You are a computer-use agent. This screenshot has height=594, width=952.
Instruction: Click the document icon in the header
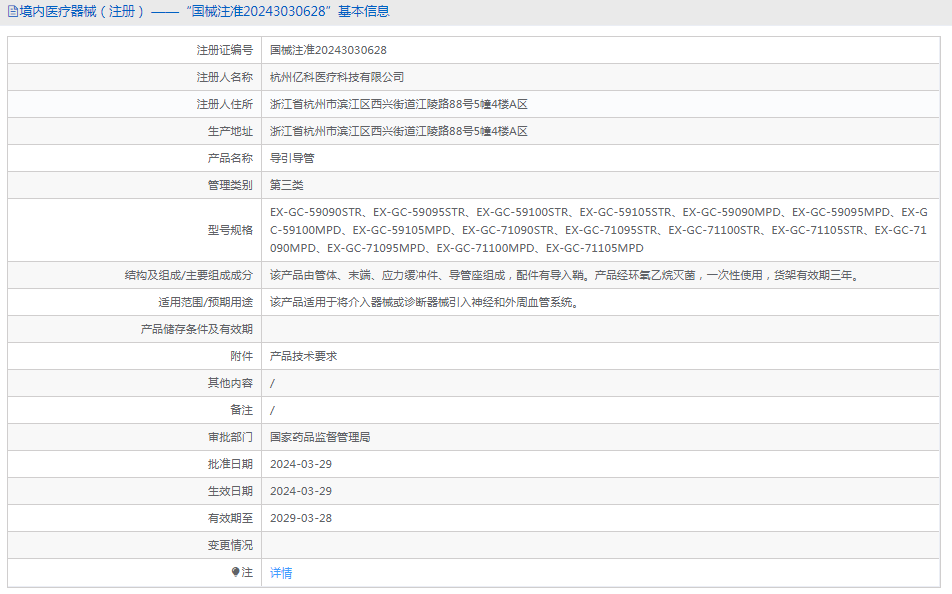12,12
